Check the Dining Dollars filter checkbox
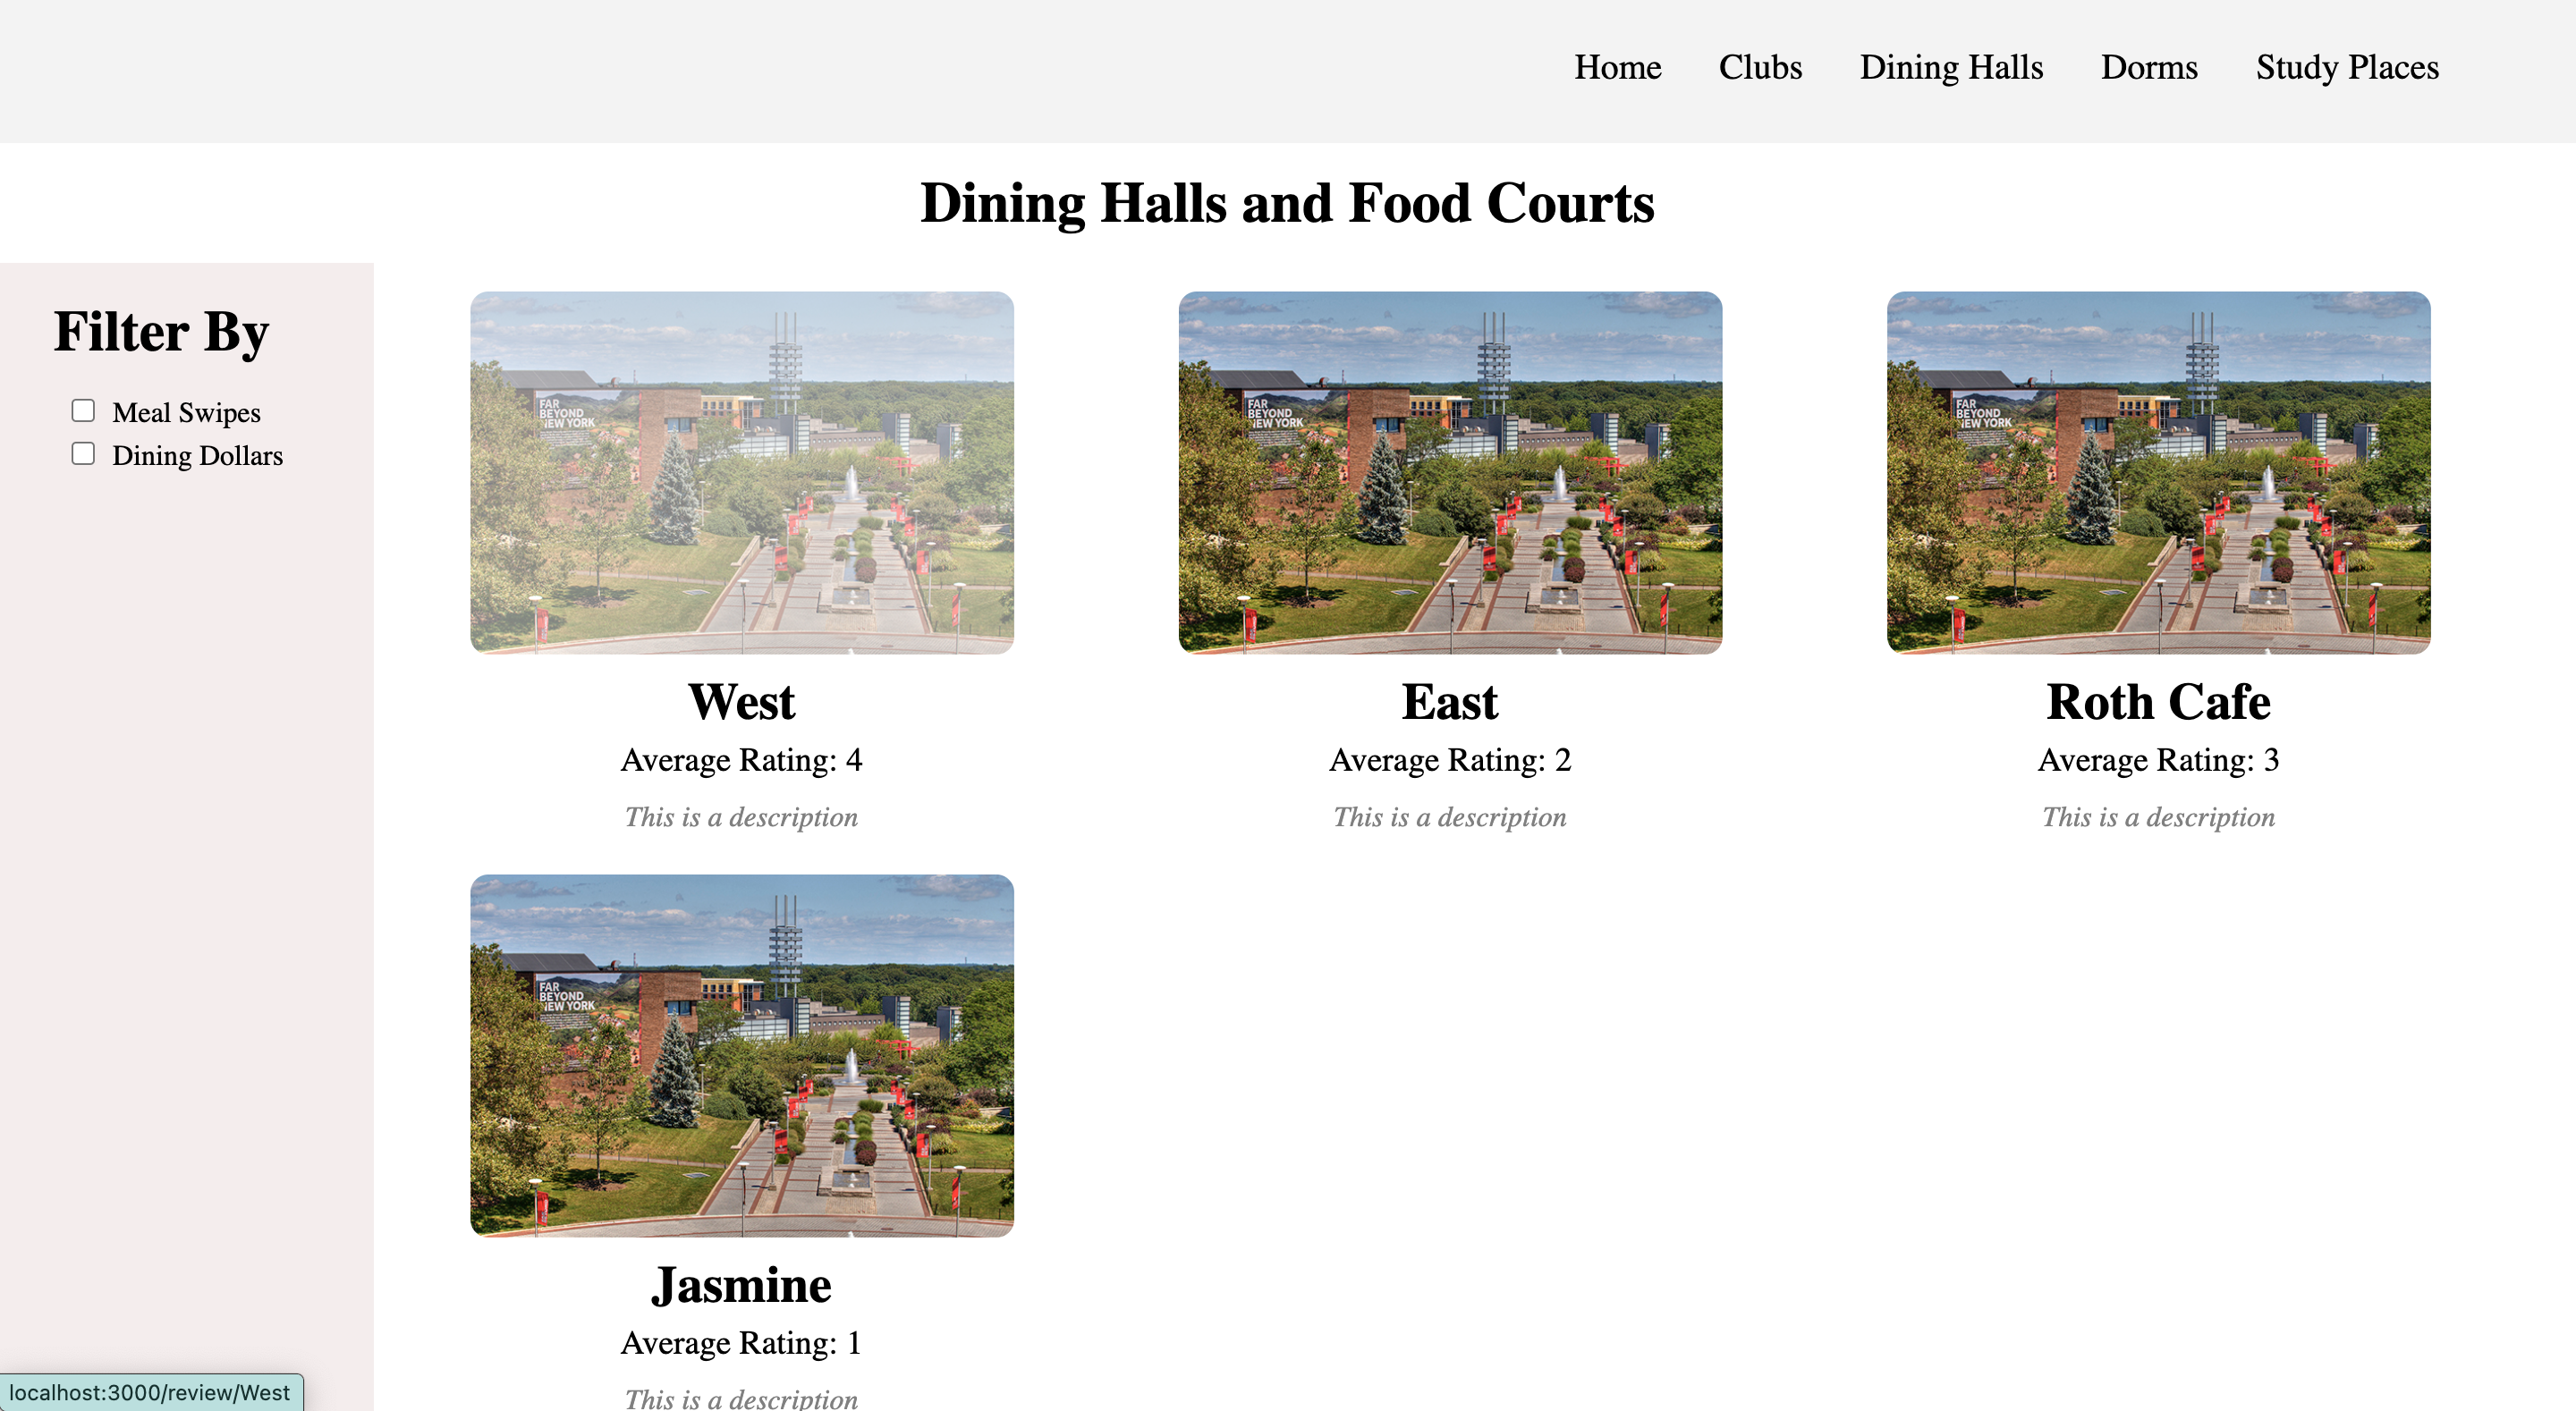The image size is (2576, 1411). point(83,454)
